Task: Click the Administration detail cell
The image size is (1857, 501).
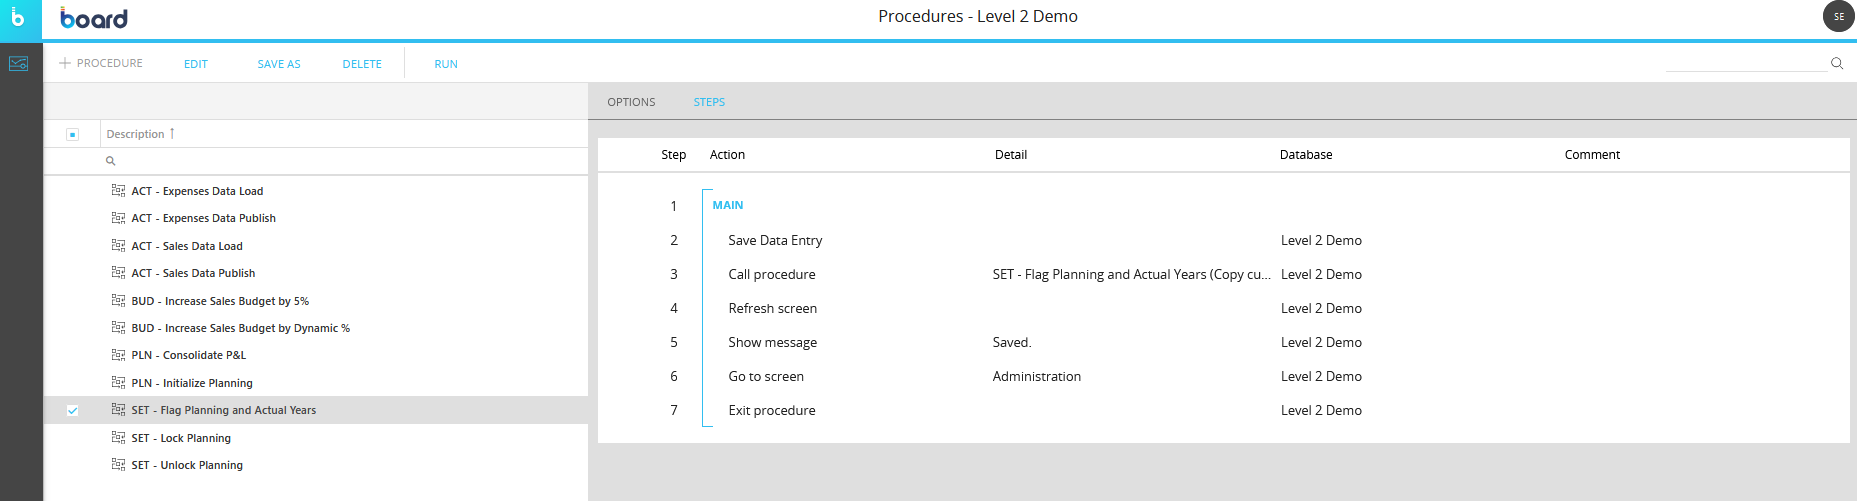Action: 1036,376
